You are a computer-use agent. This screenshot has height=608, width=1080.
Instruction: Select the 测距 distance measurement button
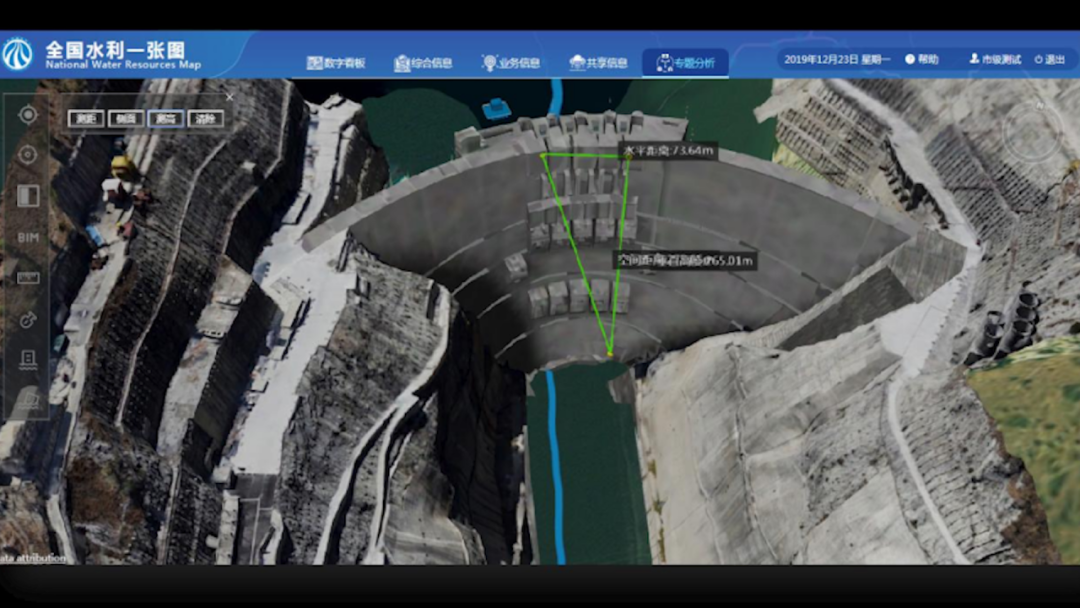pos(85,119)
